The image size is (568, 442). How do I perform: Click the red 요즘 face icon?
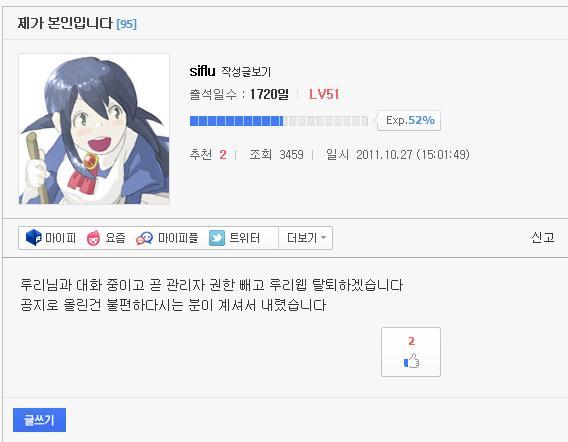93,238
